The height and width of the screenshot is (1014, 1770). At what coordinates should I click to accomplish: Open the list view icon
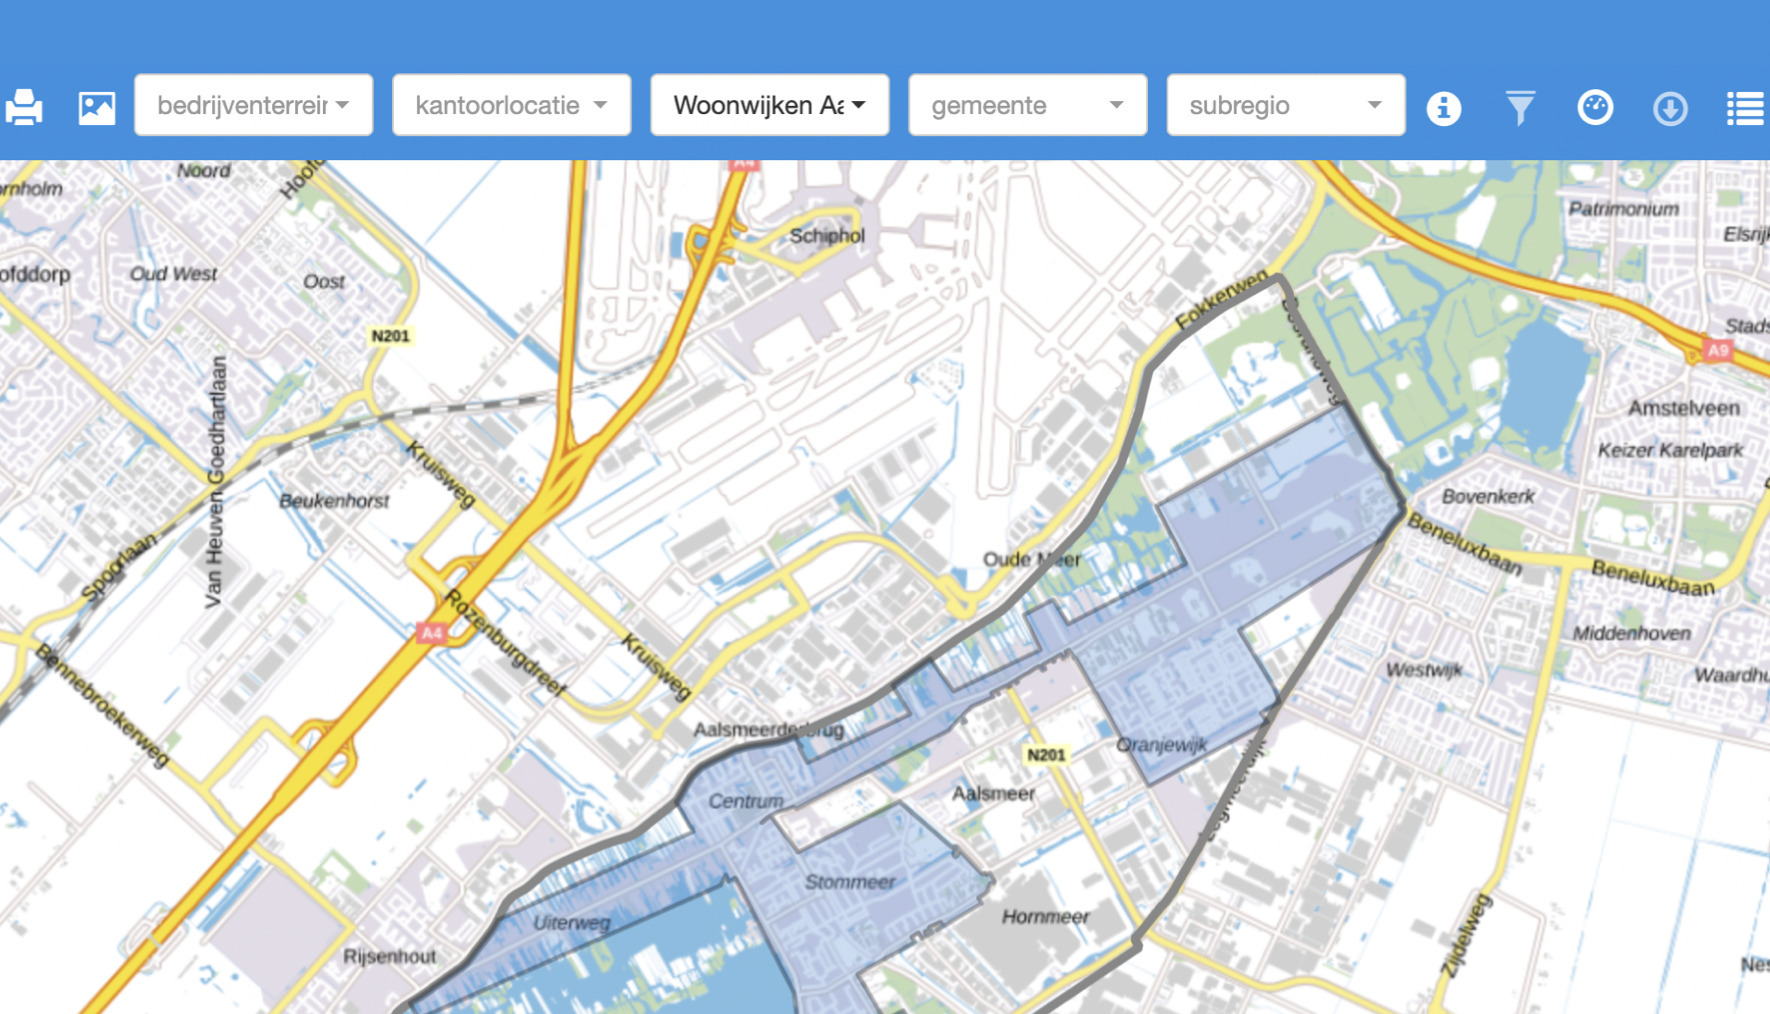click(x=1745, y=108)
